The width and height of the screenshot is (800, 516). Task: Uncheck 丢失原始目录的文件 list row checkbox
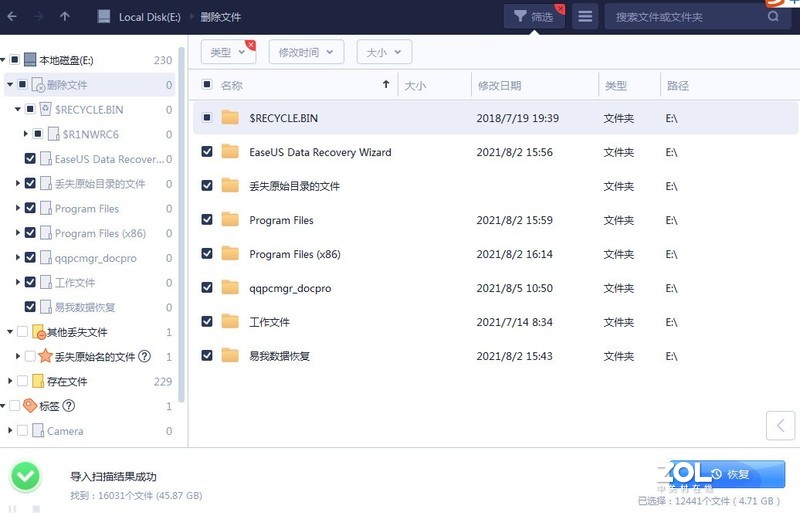(207, 185)
